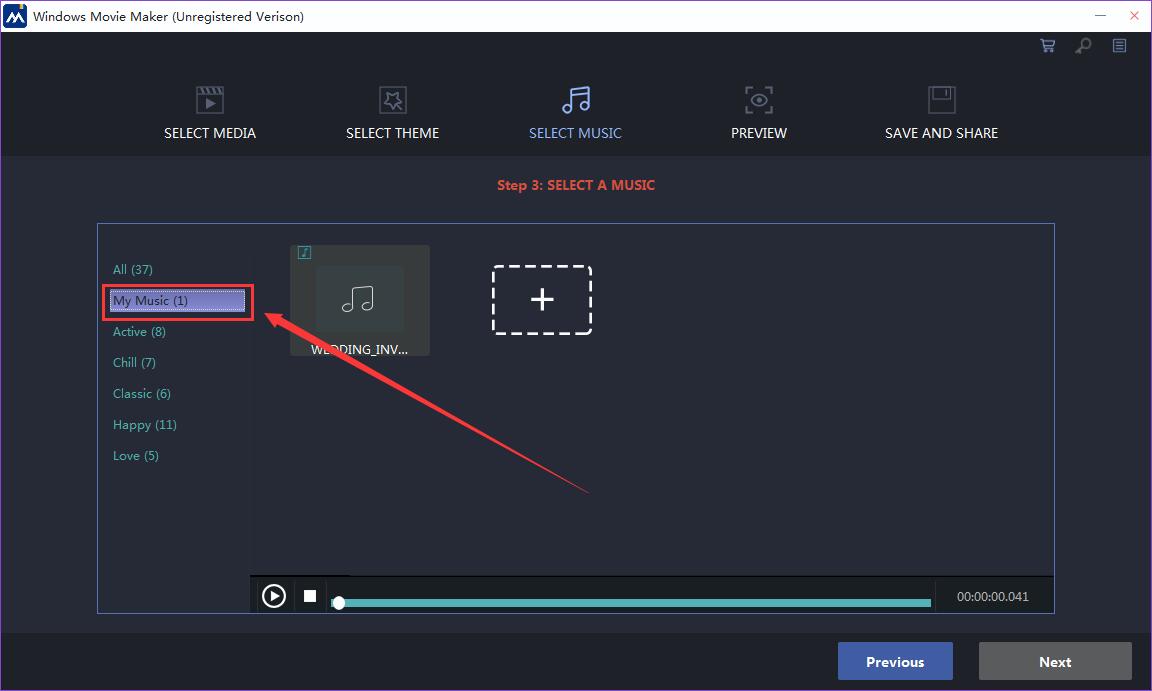Open the menu list icon
Screen dimensions: 1152x691
pos(1119,46)
